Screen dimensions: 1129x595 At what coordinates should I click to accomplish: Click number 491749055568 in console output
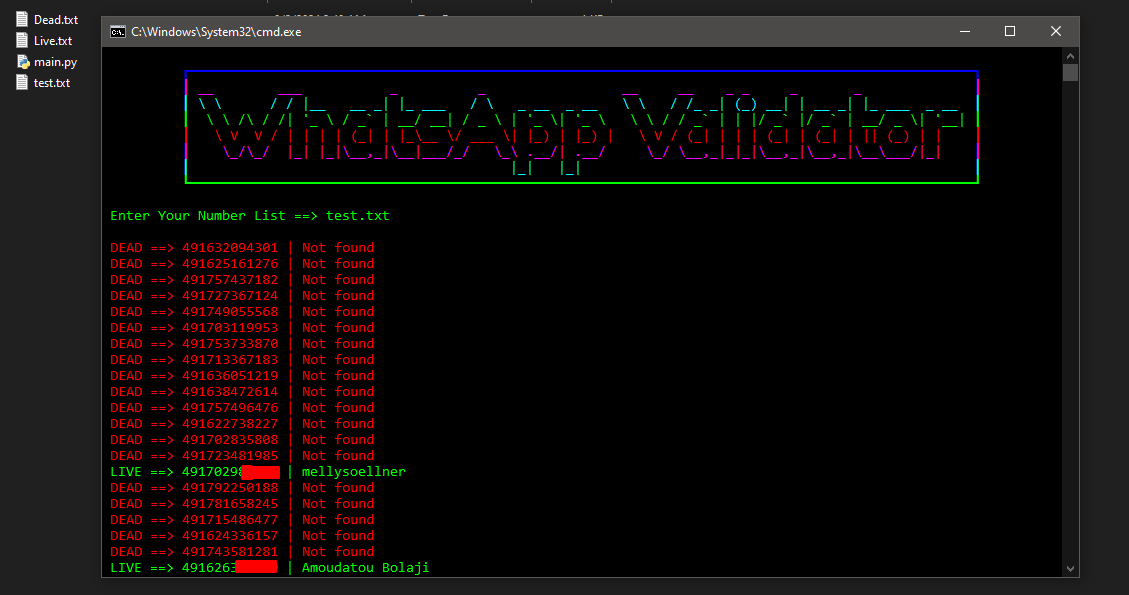click(x=230, y=312)
